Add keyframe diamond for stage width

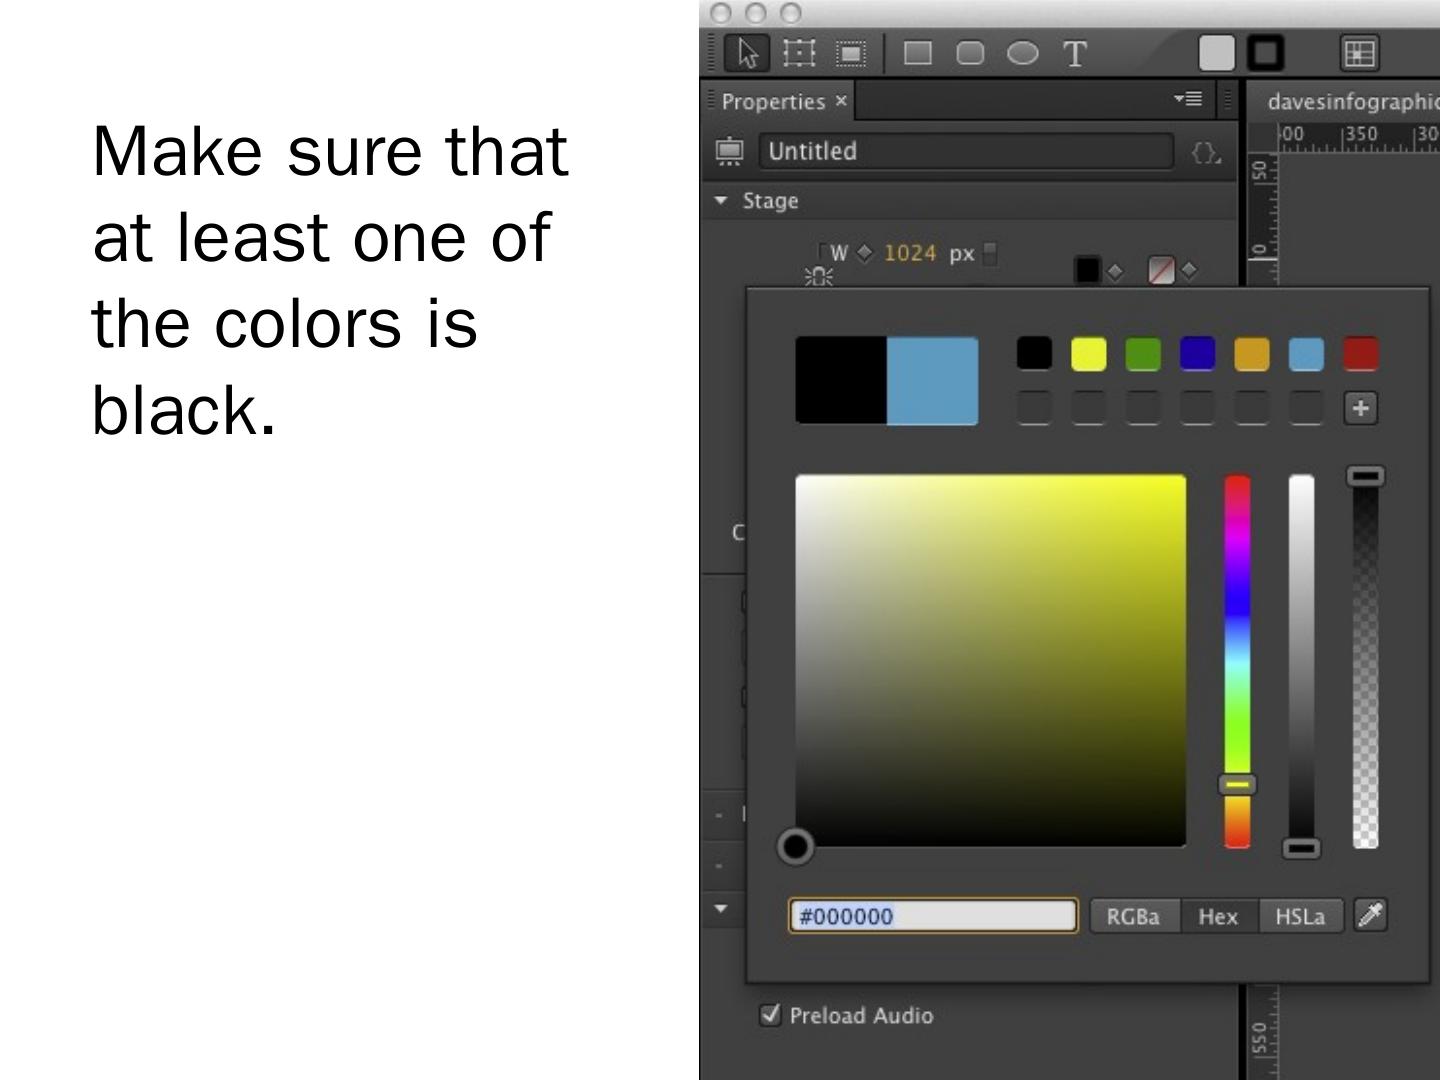[x=865, y=253]
